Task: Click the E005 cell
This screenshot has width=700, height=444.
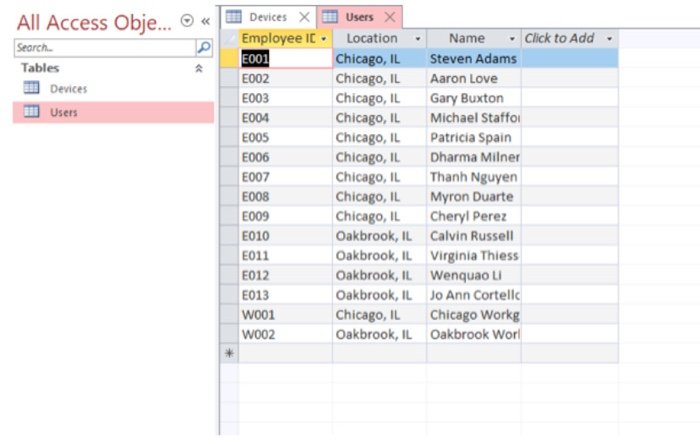Action: (x=286, y=137)
